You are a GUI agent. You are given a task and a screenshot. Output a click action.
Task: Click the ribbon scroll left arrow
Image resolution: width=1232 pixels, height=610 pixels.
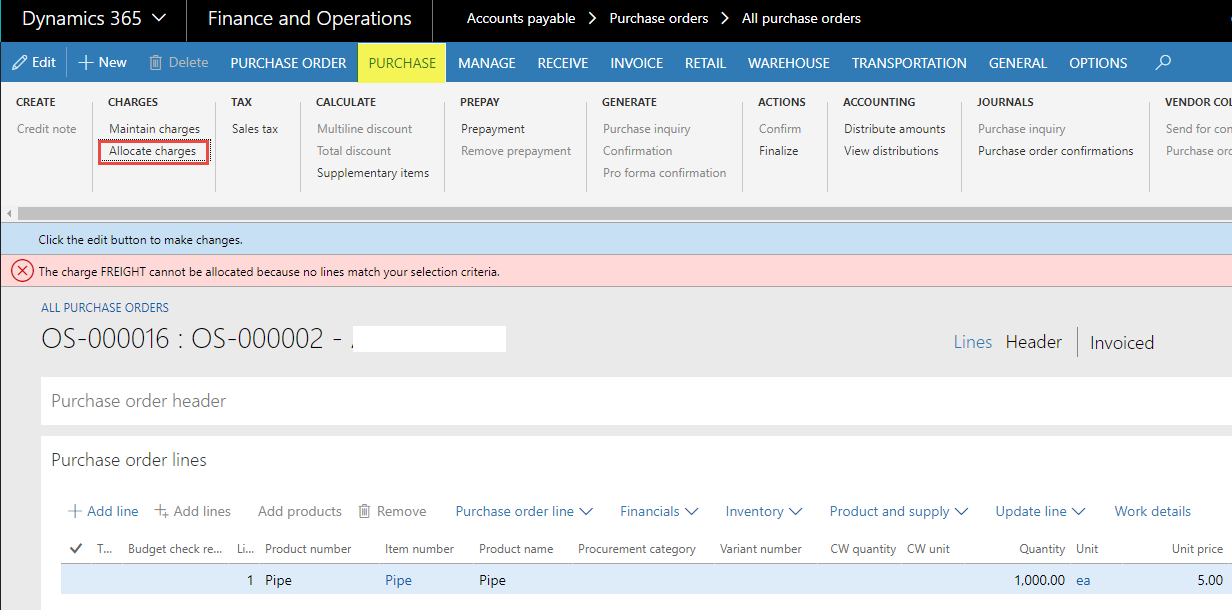click(x=9, y=214)
